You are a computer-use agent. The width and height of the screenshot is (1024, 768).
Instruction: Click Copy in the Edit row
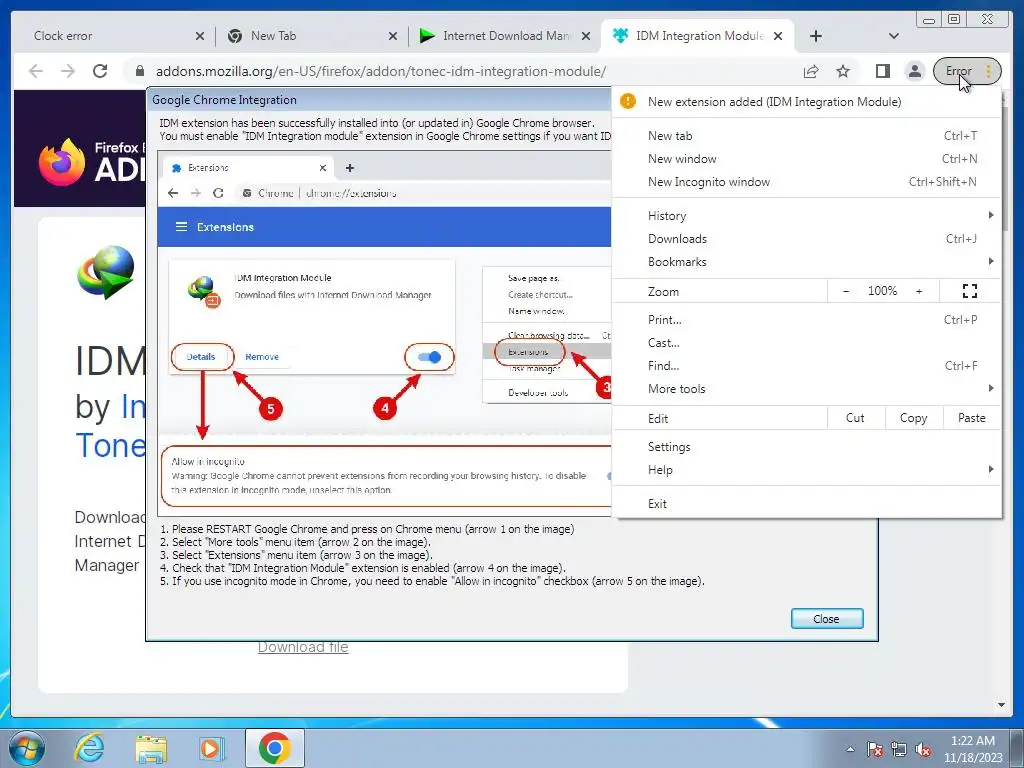tap(914, 418)
